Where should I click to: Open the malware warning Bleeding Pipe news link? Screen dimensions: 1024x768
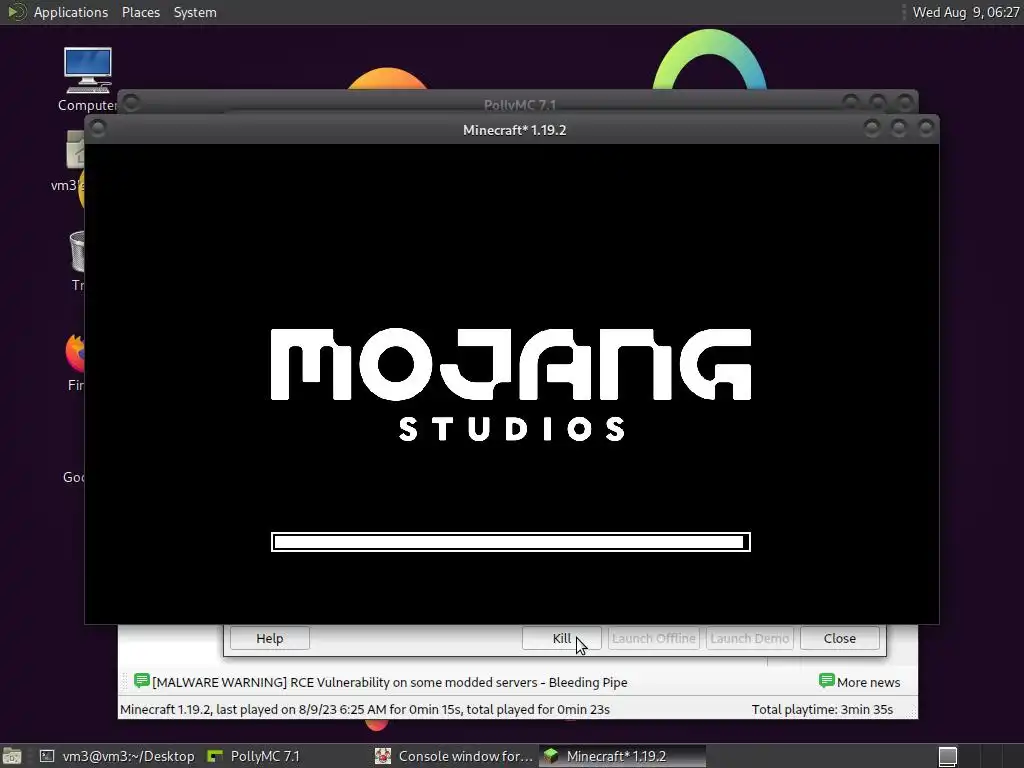tap(389, 682)
